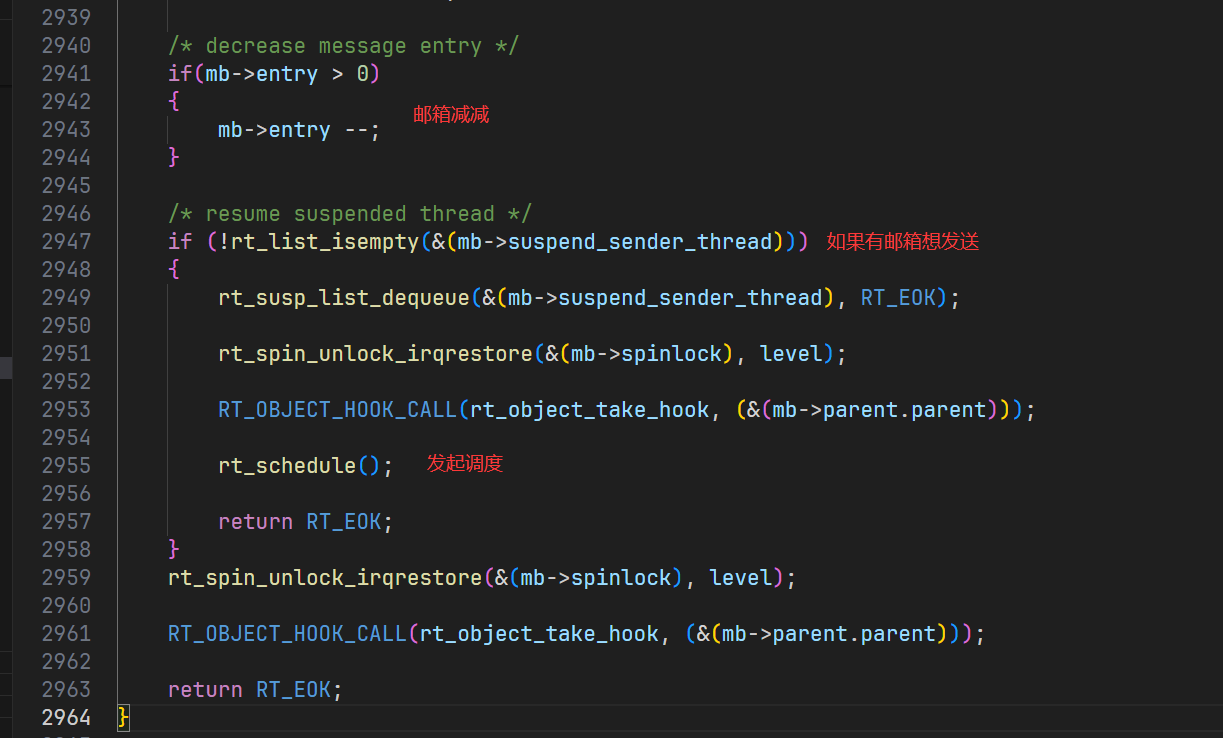The height and width of the screenshot is (738, 1223).
Task: Click "rt_susp_list_dequeue" function call
Action: click(x=344, y=298)
